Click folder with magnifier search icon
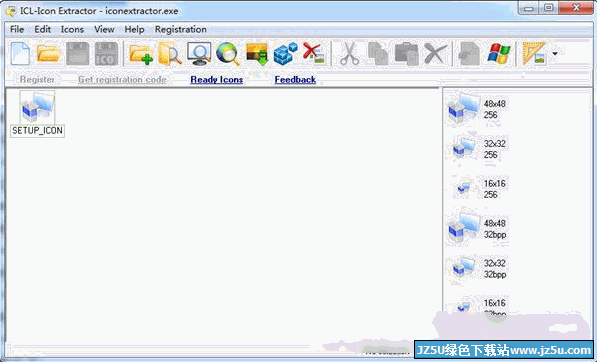The image size is (597, 362). point(170,54)
